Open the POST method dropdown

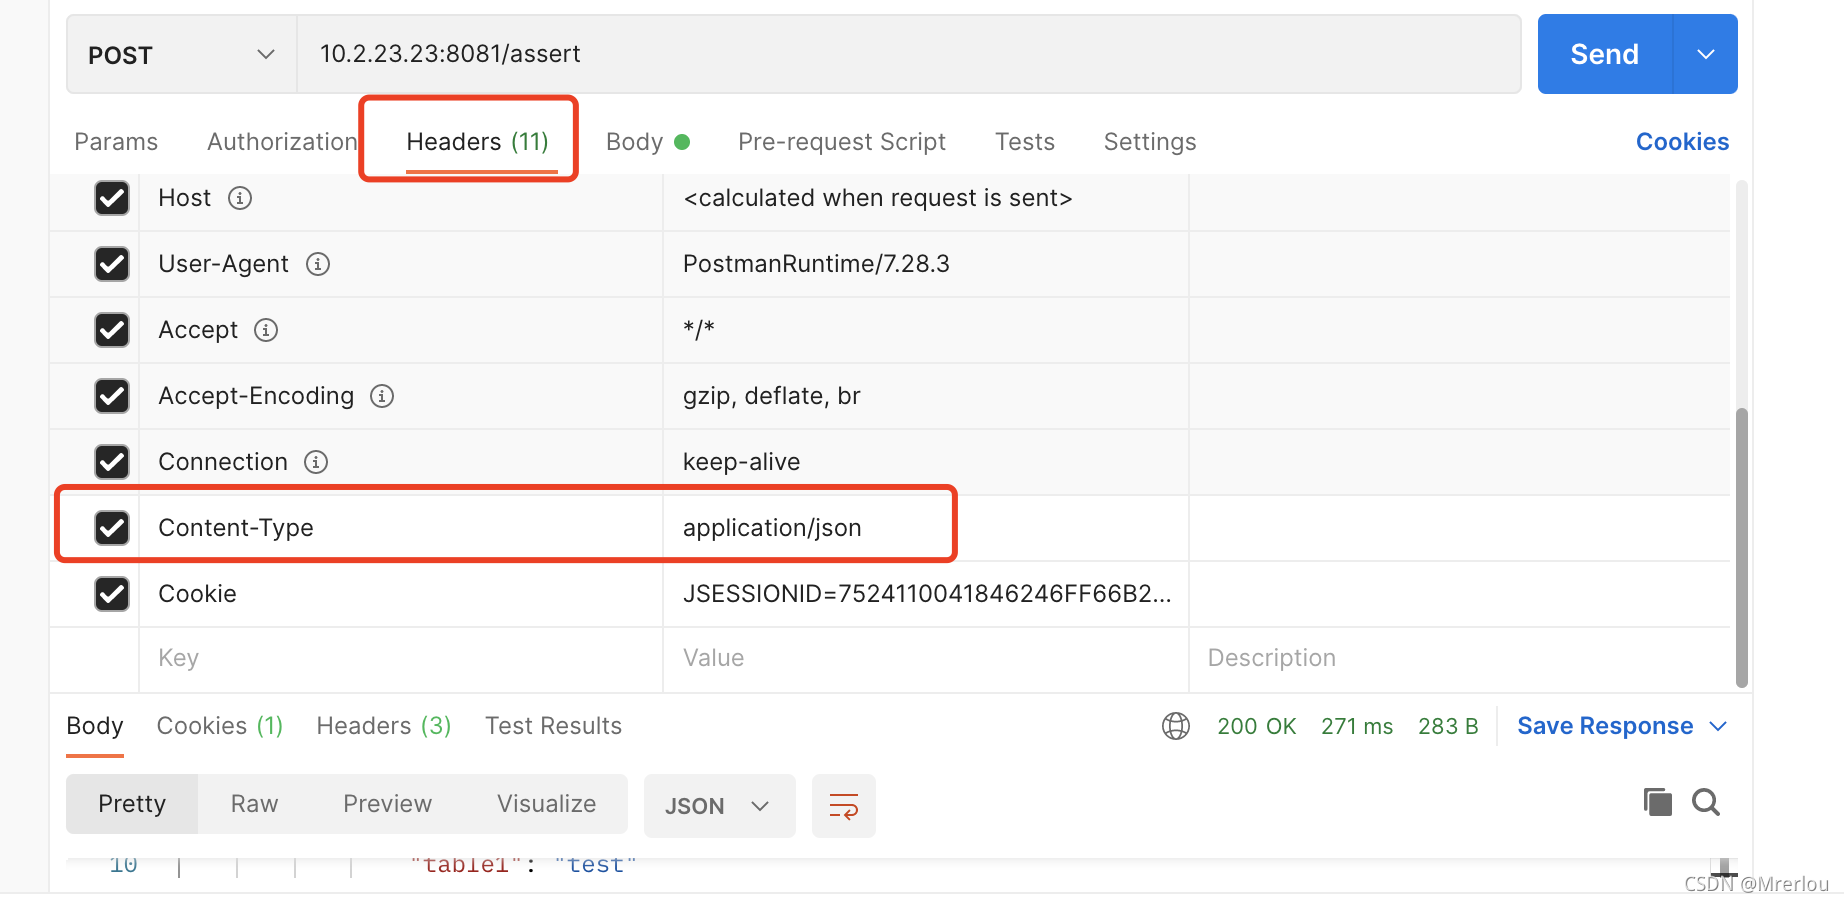[182, 54]
